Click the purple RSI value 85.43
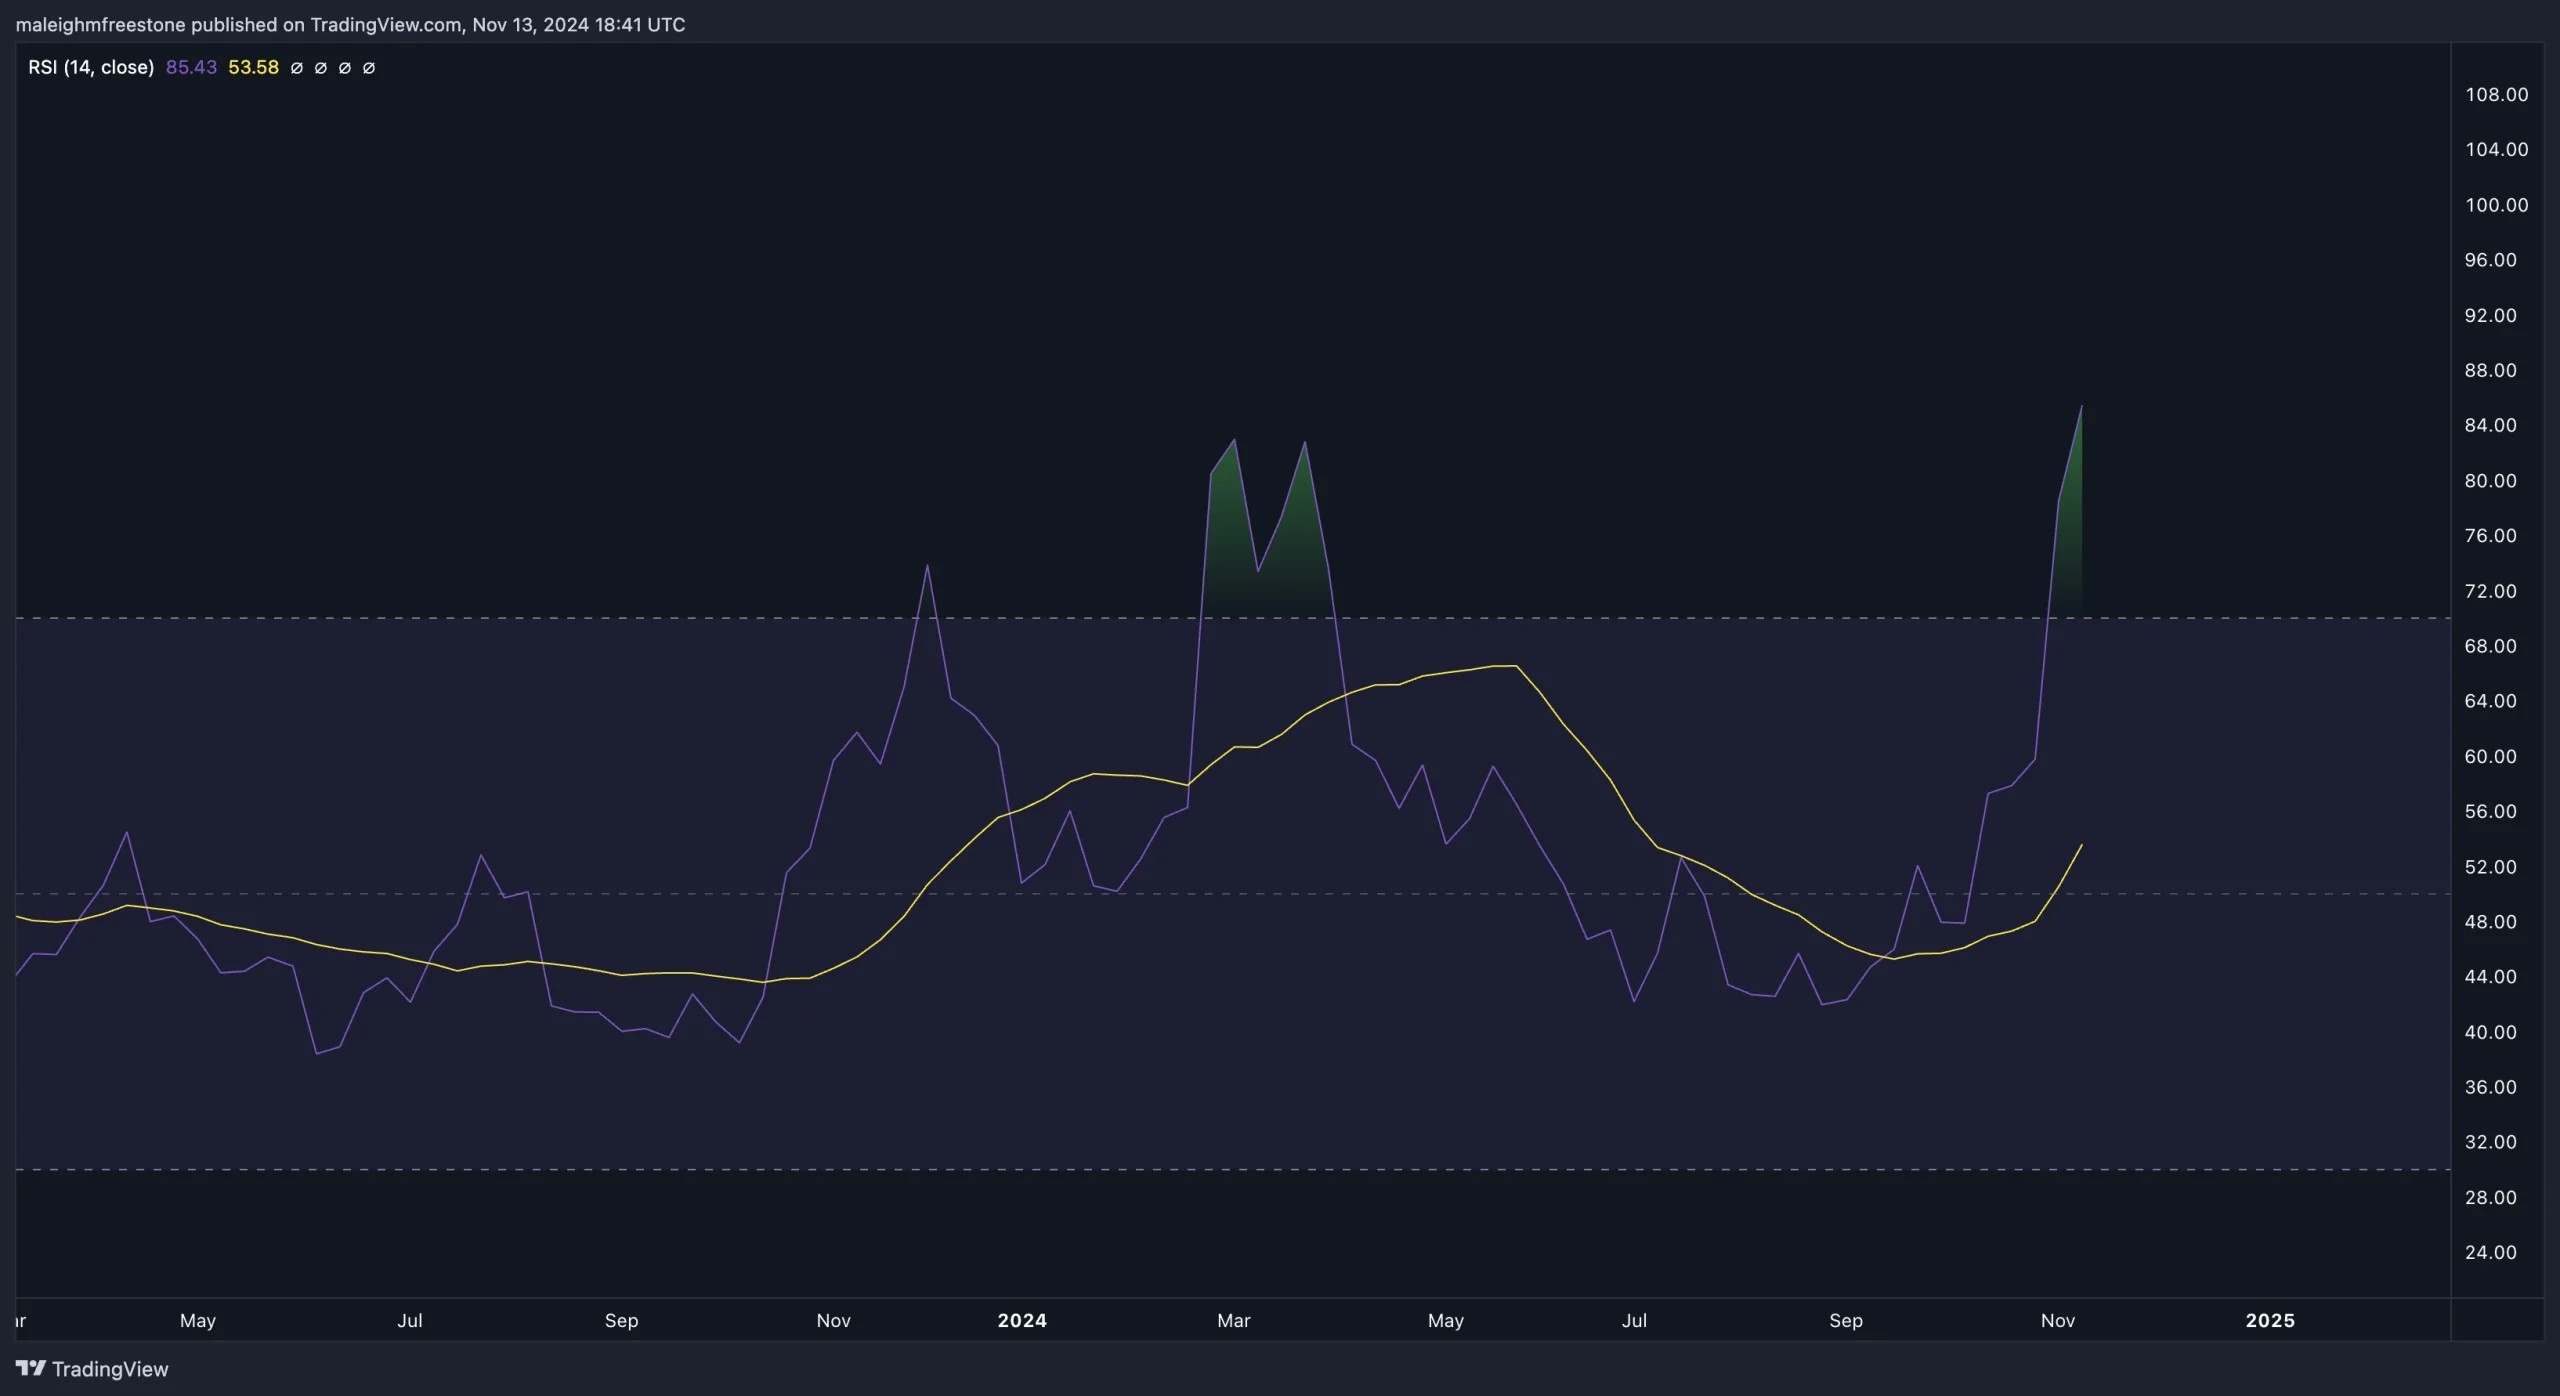The image size is (2560, 1396). [x=191, y=67]
